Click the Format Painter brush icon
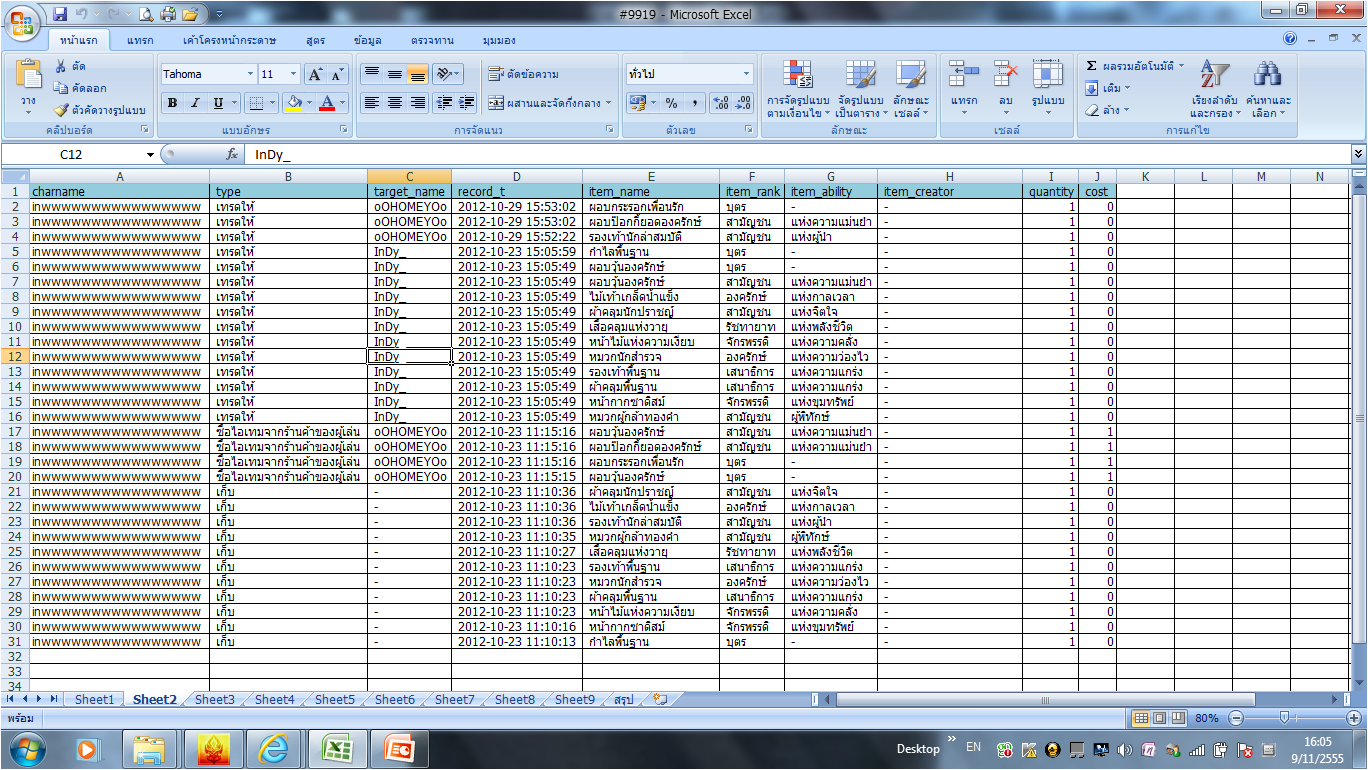This screenshot has height=770, width=1368. [61, 110]
